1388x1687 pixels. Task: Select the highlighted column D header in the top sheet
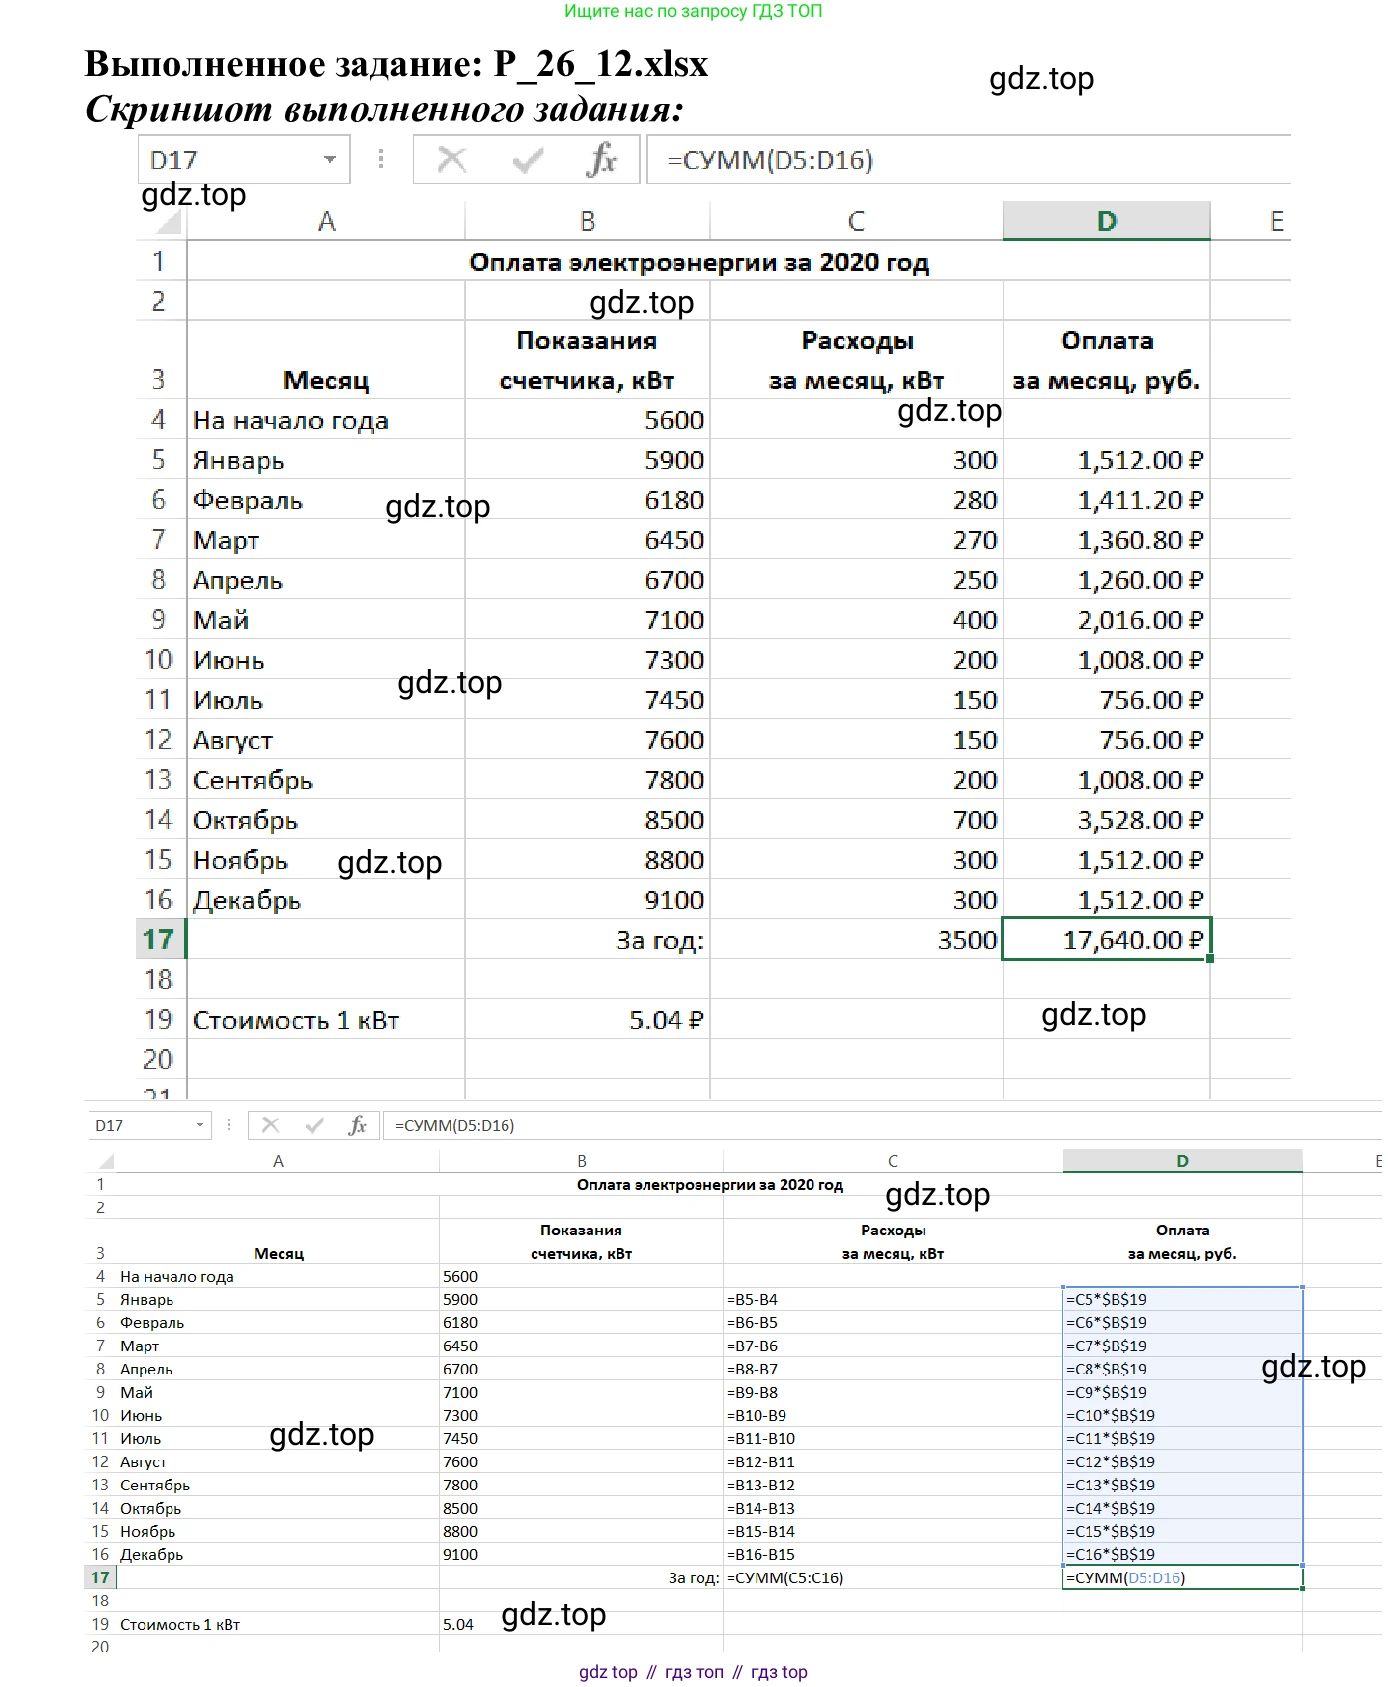click(1106, 221)
